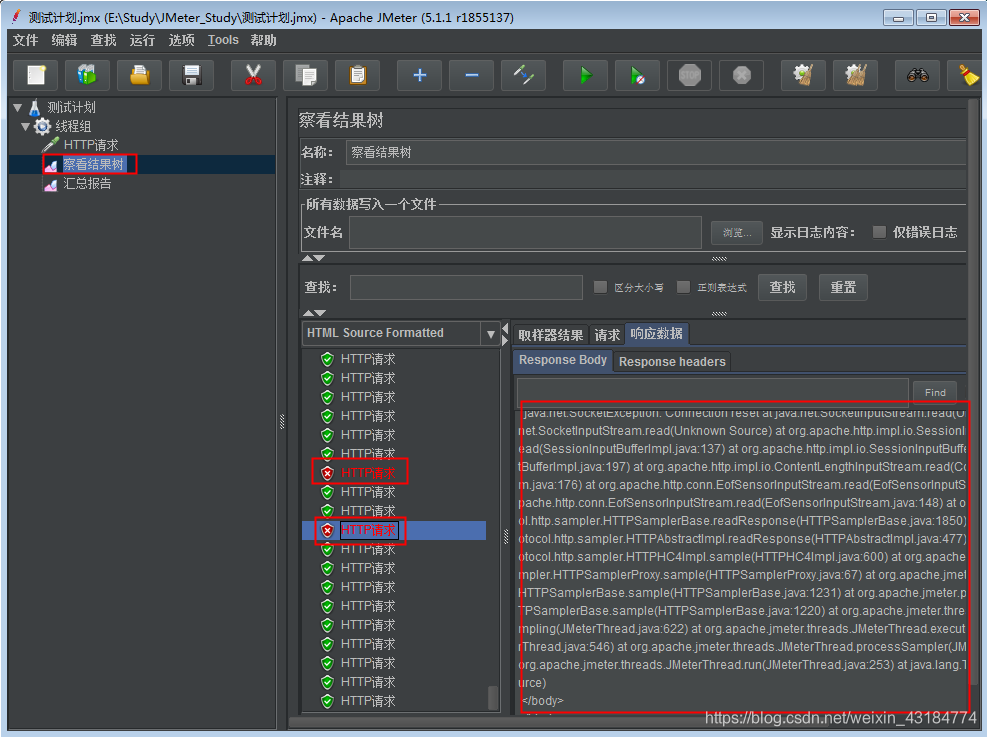Click the Find button in response panel
Screen dimensions: 987x737
935,392
